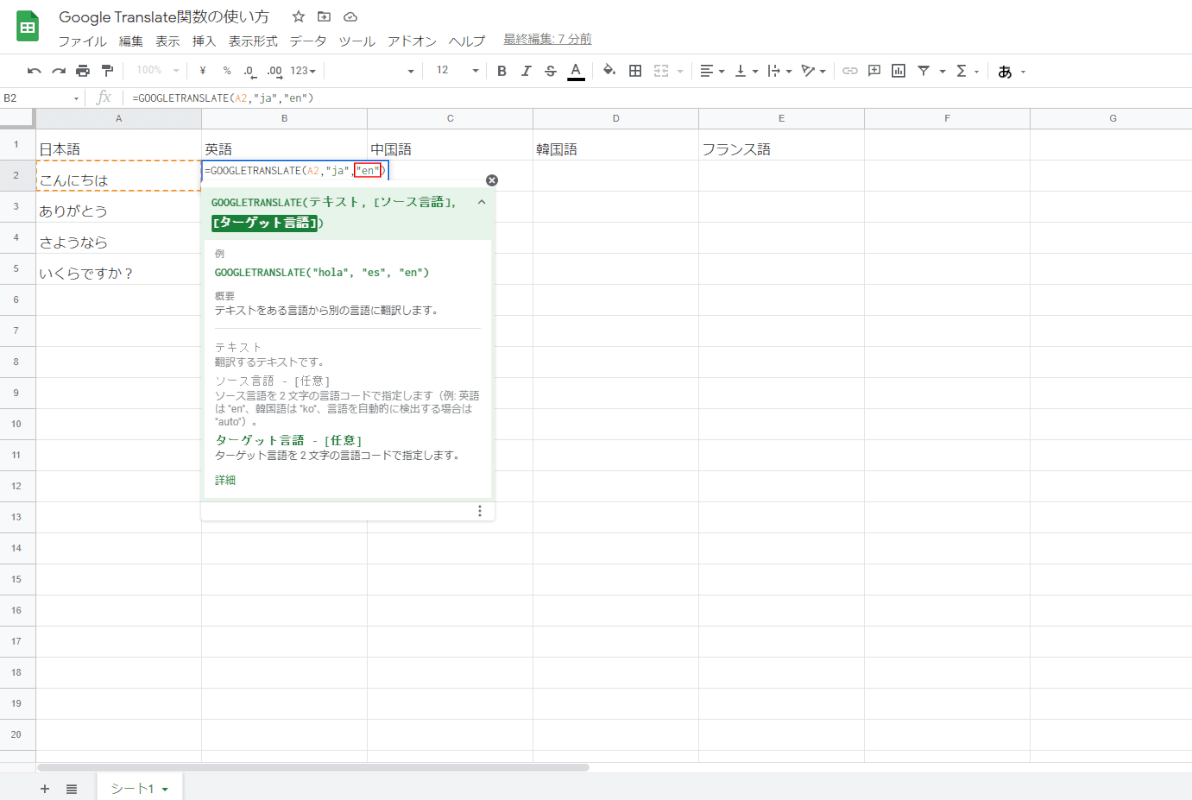The width and height of the screenshot is (1192, 800).
Task: Insert a chart icon
Action: pos(899,71)
